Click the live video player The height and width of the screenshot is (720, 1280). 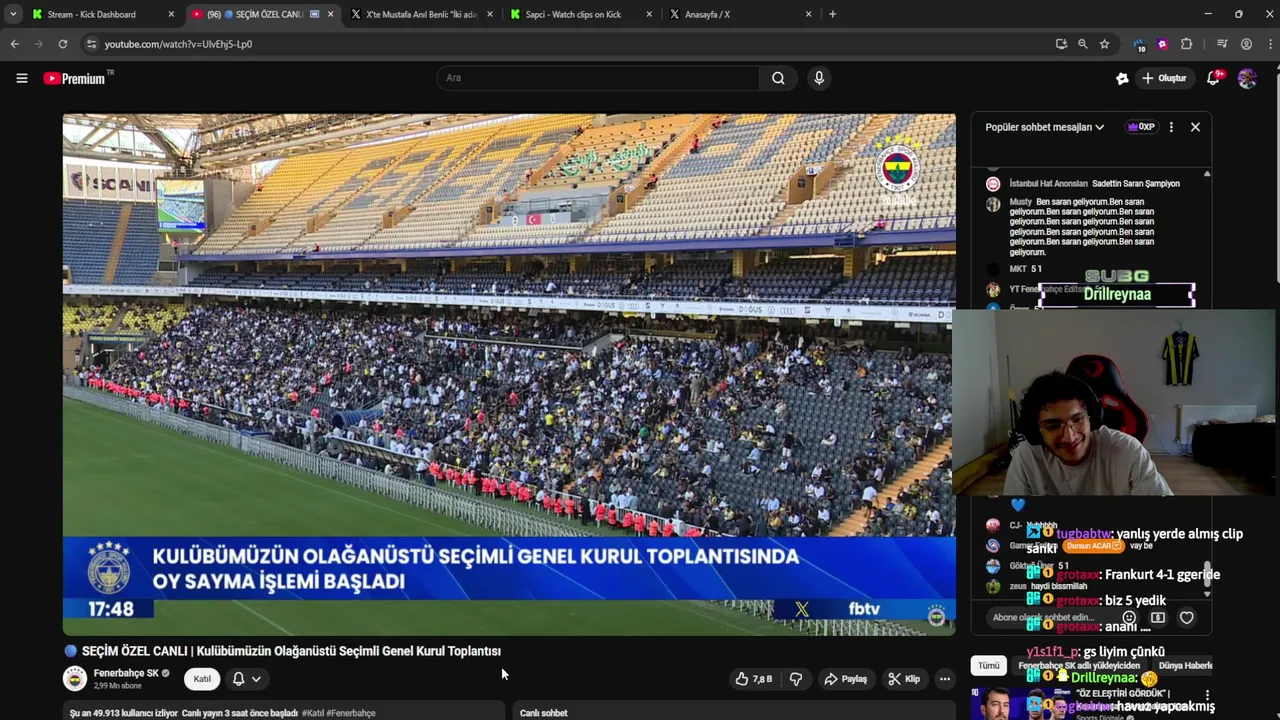(509, 374)
